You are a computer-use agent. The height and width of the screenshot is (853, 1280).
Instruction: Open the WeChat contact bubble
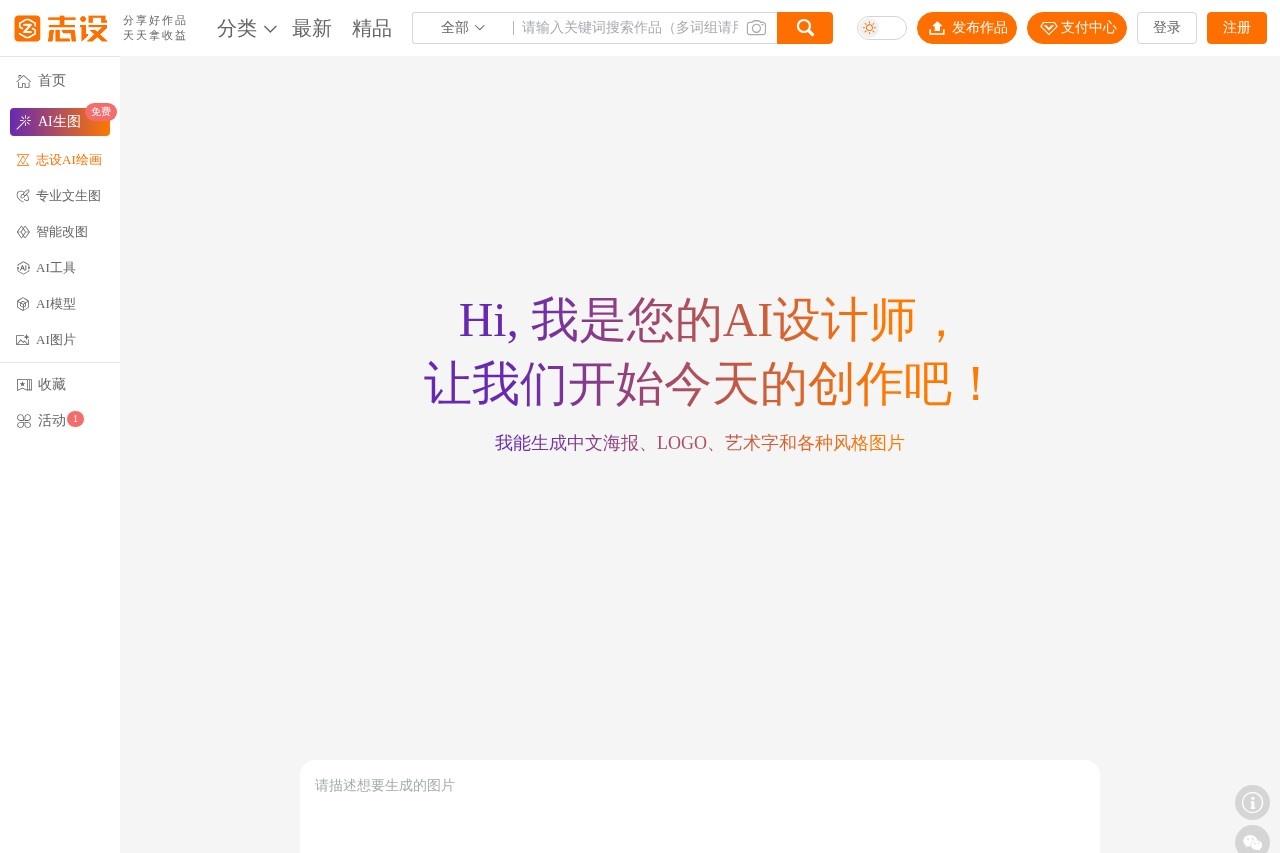click(1252, 842)
